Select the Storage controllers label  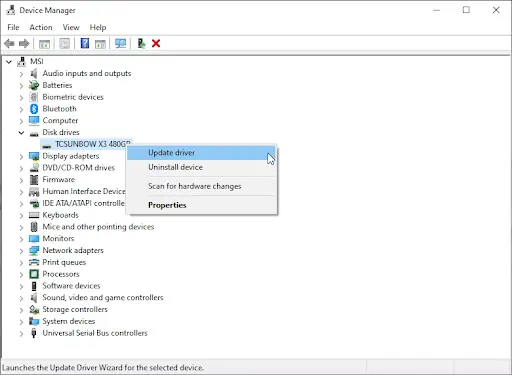[x=75, y=309]
